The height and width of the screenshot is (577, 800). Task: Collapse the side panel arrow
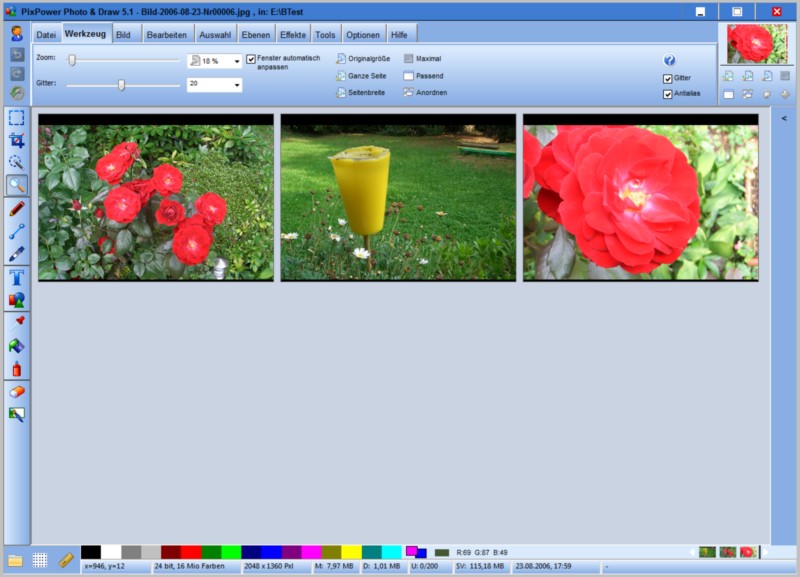(x=784, y=118)
